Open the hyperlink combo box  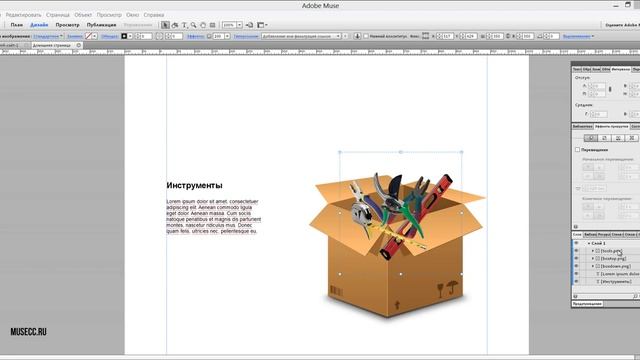[301, 36]
